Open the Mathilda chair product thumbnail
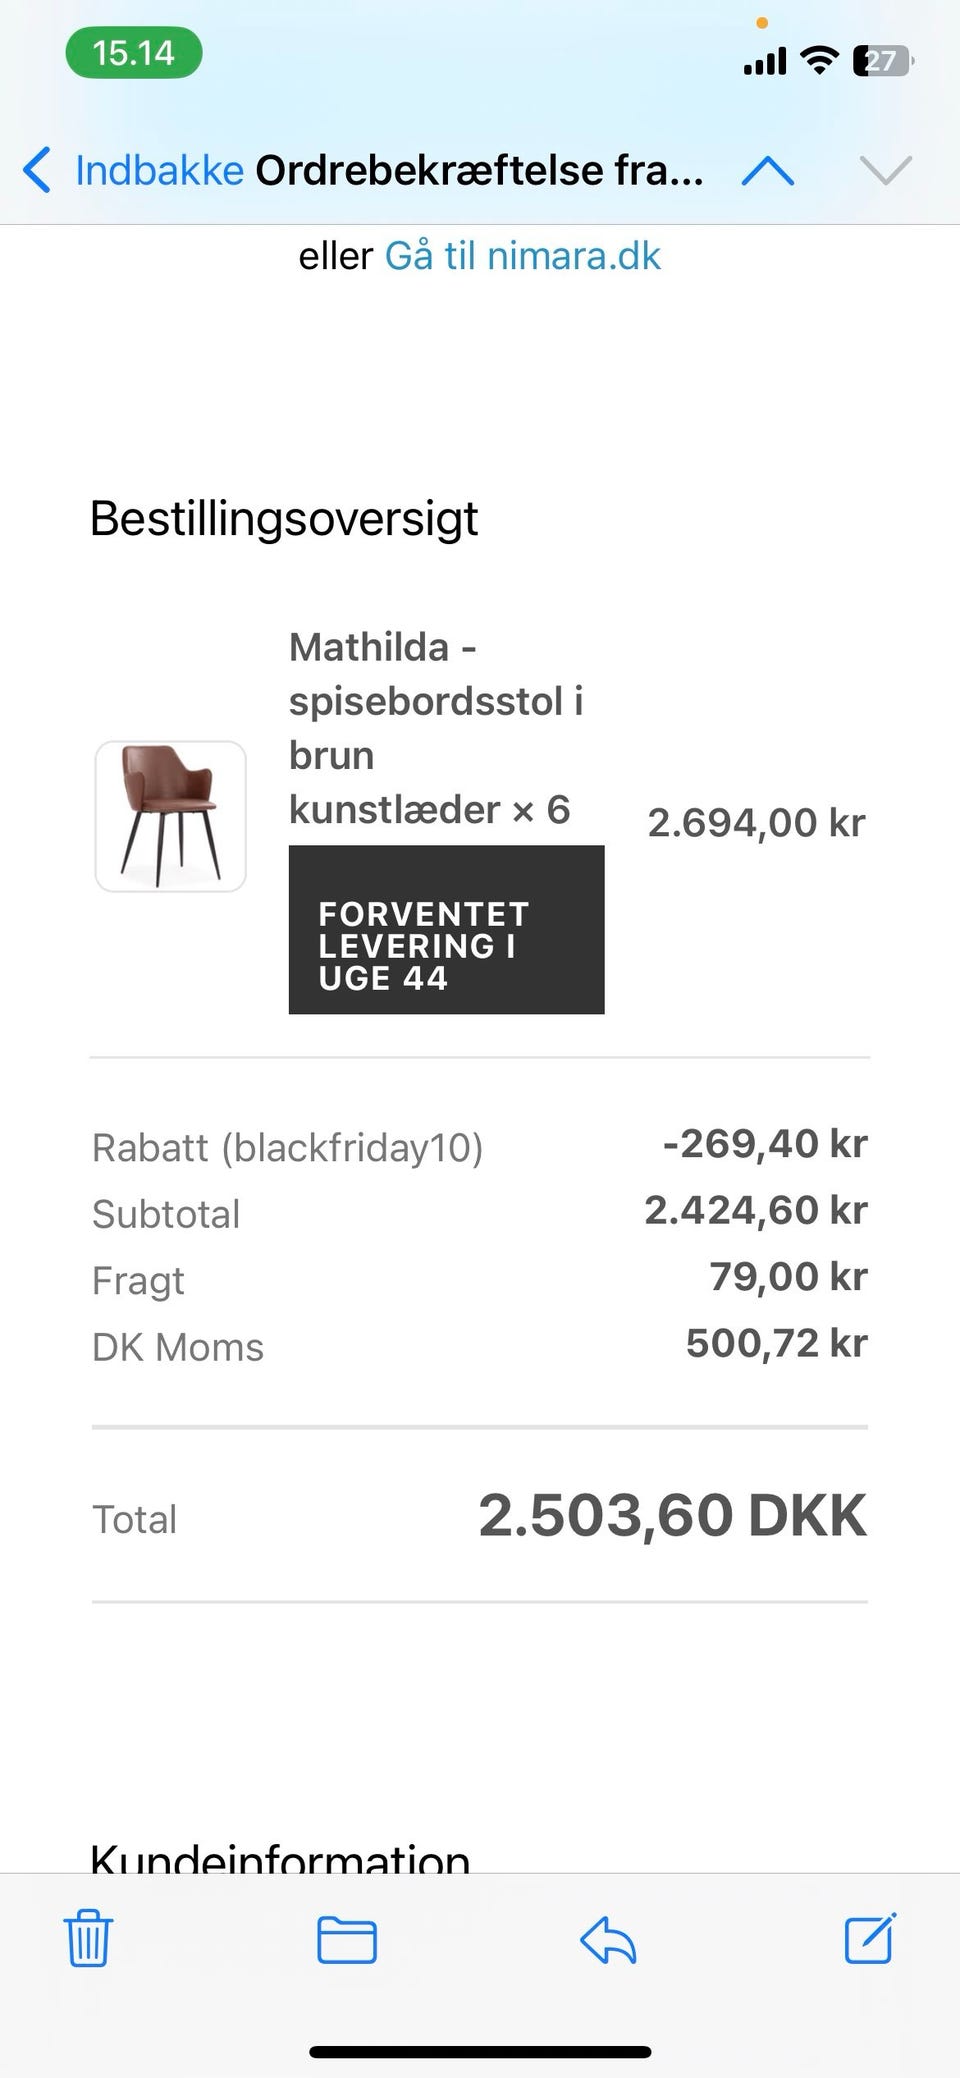Image resolution: width=960 pixels, height=2078 pixels. (170, 816)
